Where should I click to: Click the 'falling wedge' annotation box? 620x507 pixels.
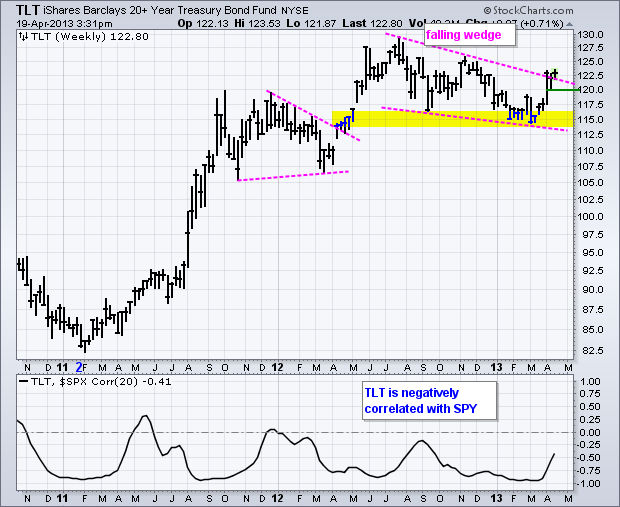[470, 35]
